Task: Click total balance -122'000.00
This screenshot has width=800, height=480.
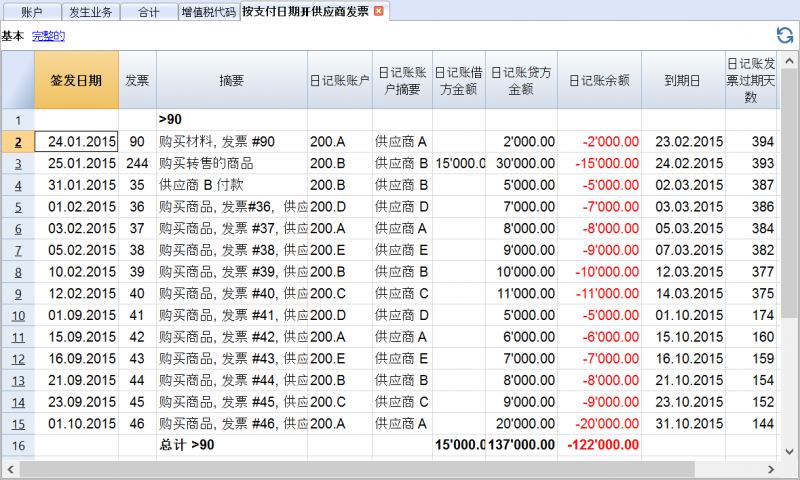Action: click(599, 445)
